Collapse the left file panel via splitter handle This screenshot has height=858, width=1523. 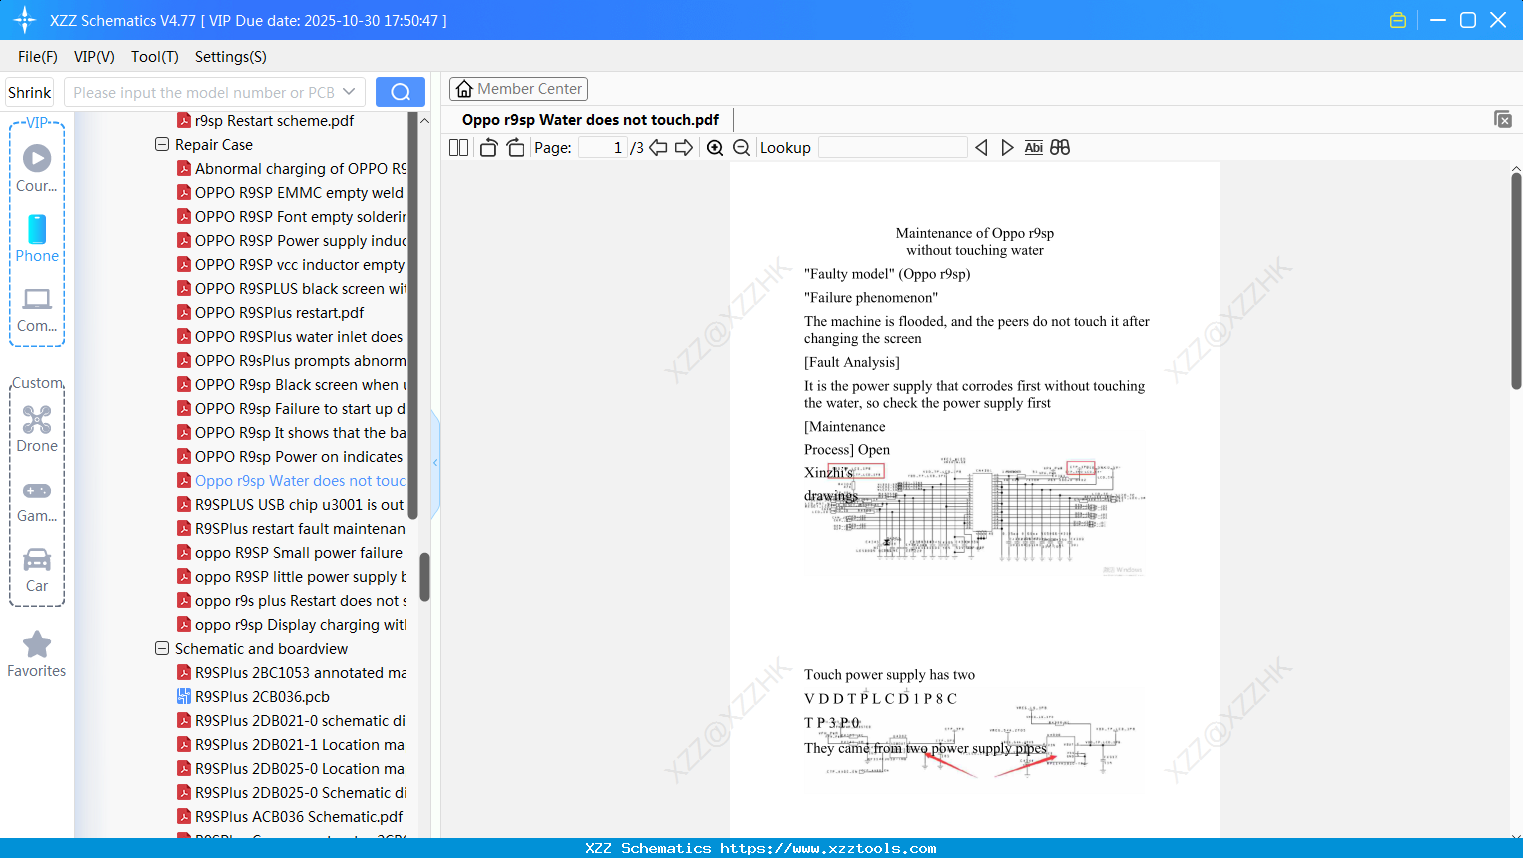tap(435, 463)
